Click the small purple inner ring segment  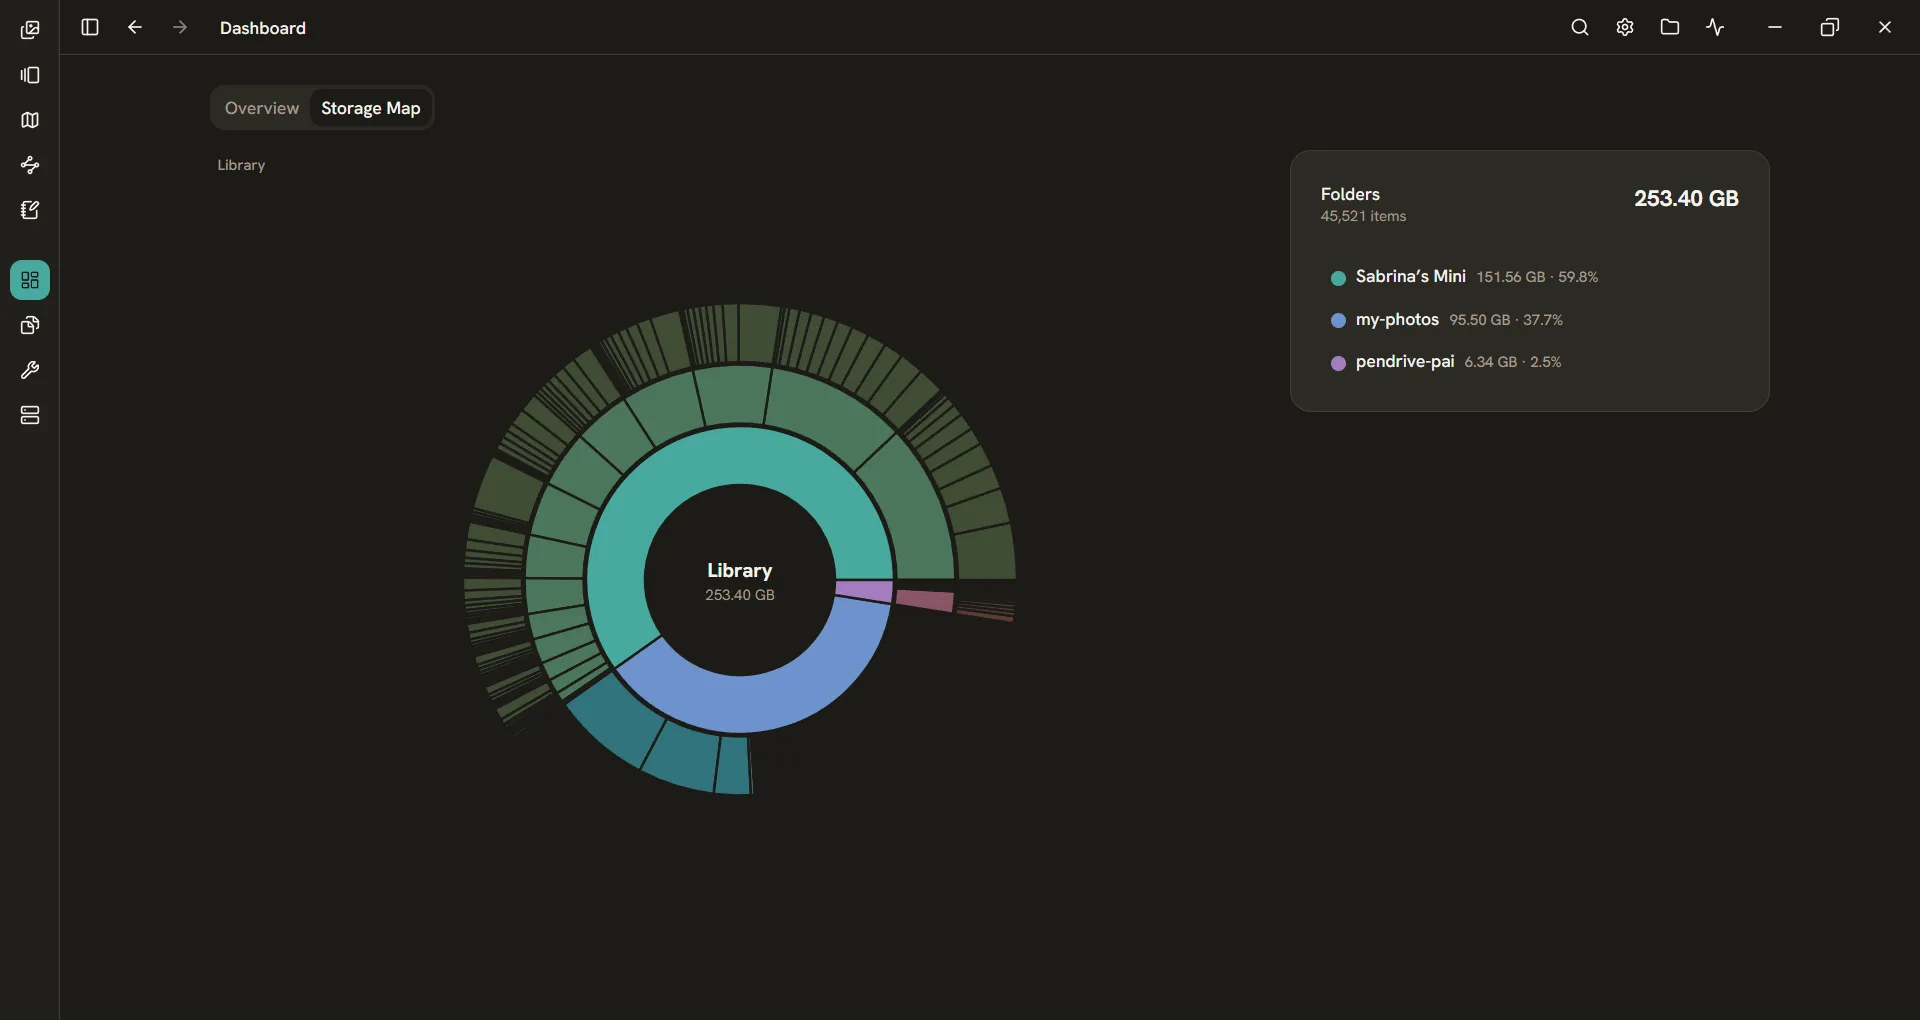pyautogui.click(x=864, y=590)
